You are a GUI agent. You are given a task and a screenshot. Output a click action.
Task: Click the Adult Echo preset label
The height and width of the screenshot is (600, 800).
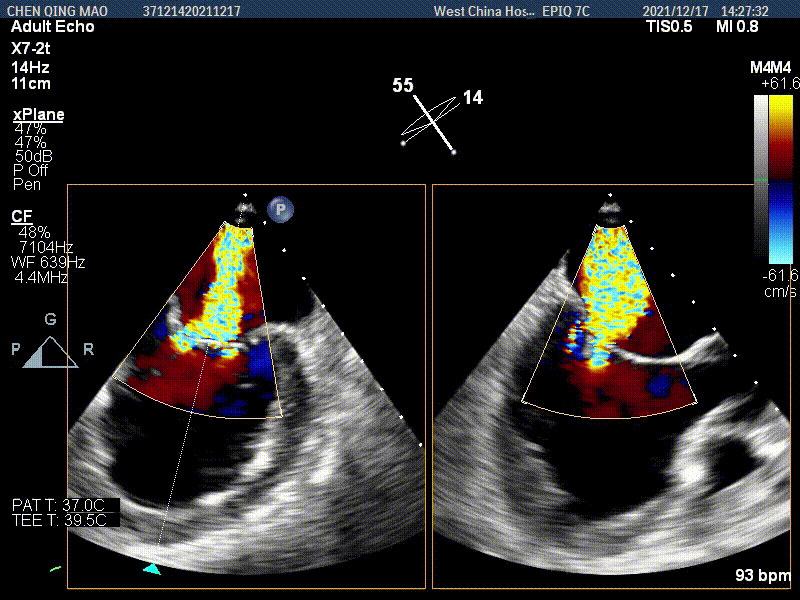coord(52,27)
